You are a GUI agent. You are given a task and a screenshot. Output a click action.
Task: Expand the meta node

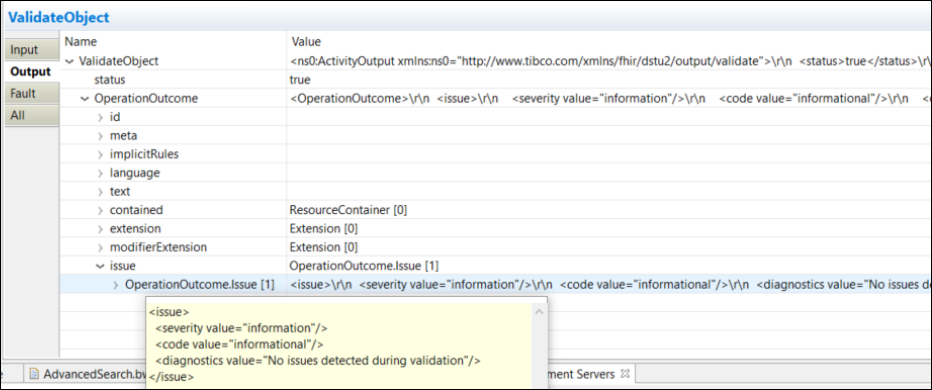(x=100, y=136)
